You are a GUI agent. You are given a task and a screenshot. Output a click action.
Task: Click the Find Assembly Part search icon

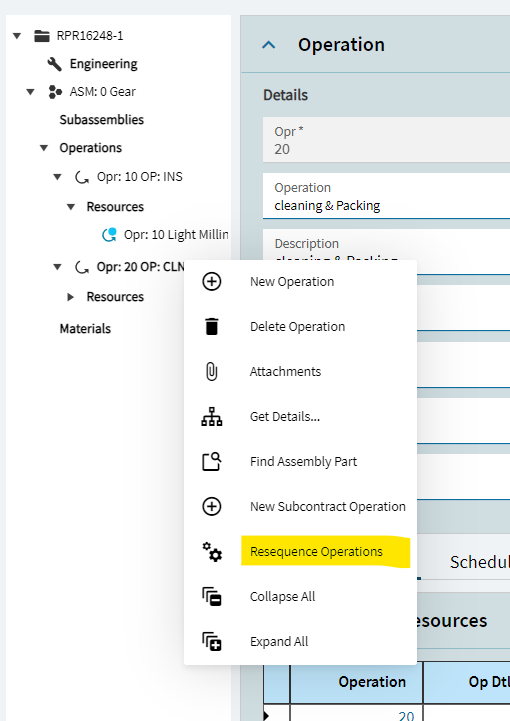coord(212,462)
